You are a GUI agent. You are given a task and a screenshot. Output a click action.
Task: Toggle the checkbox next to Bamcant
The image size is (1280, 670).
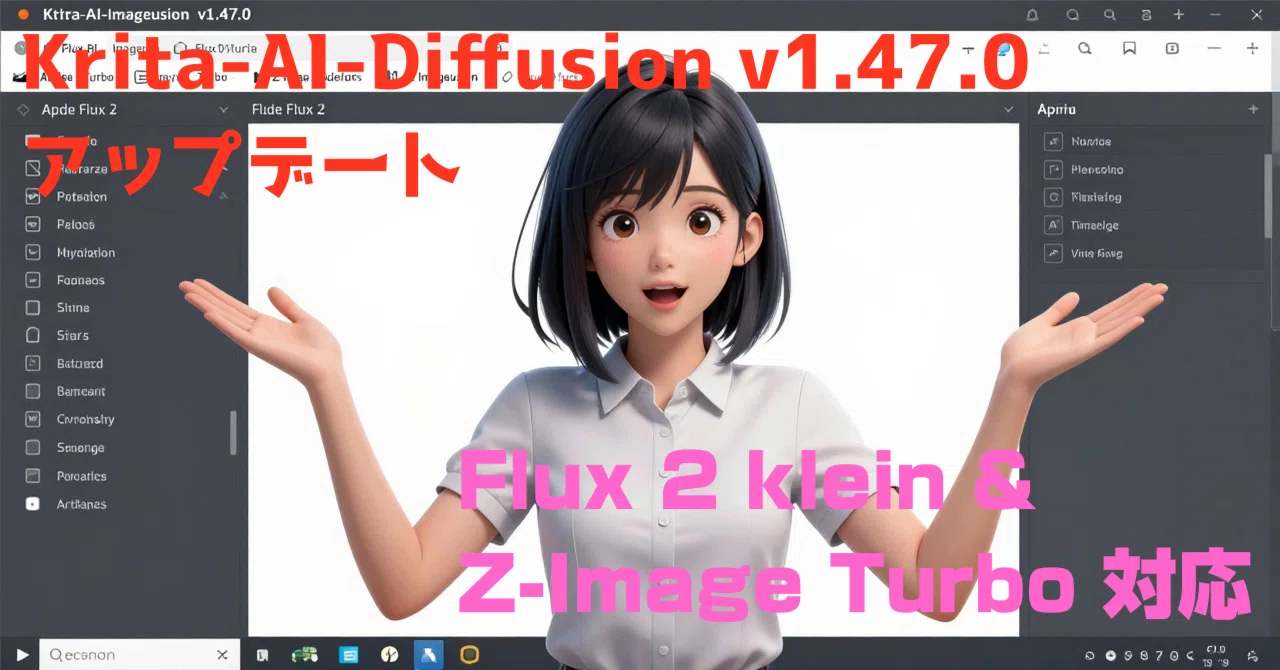tap(33, 392)
